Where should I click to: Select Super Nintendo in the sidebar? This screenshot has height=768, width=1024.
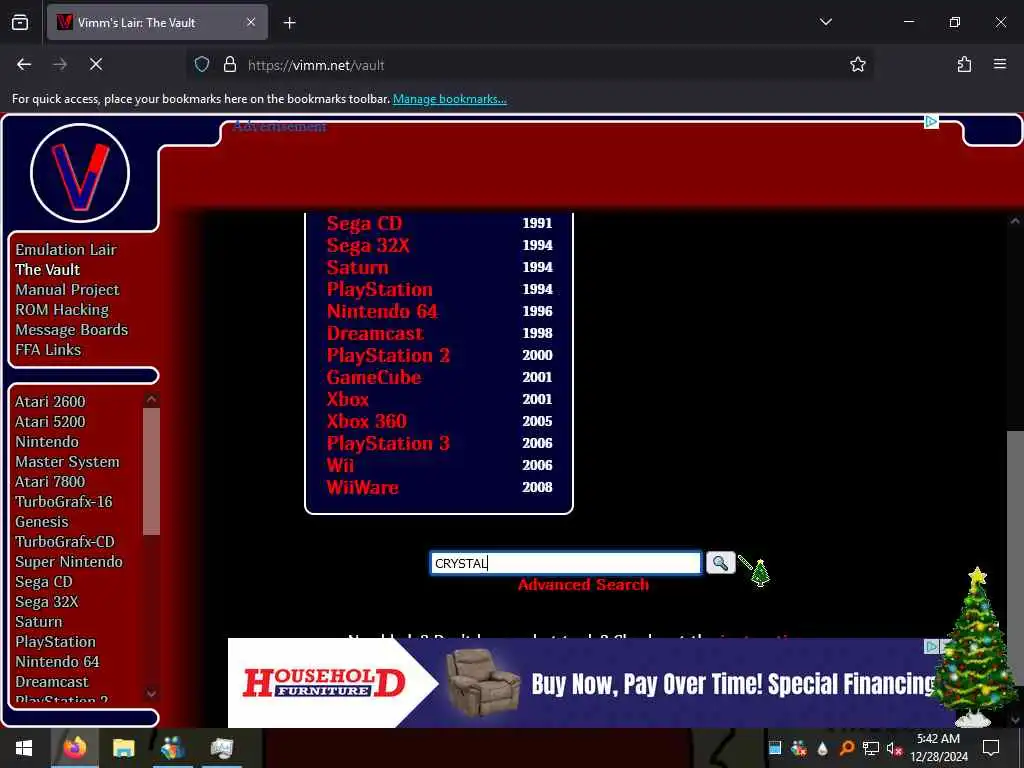tap(69, 562)
